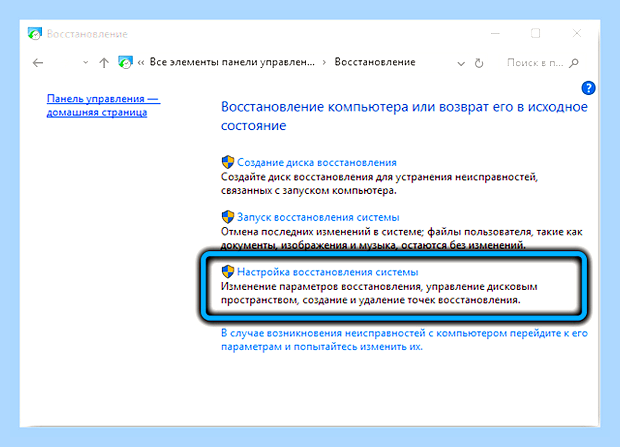Viewport: 620px width, 447px height.
Task: Click heading 'Восстановление компьютера или возврат'
Action: (404, 116)
